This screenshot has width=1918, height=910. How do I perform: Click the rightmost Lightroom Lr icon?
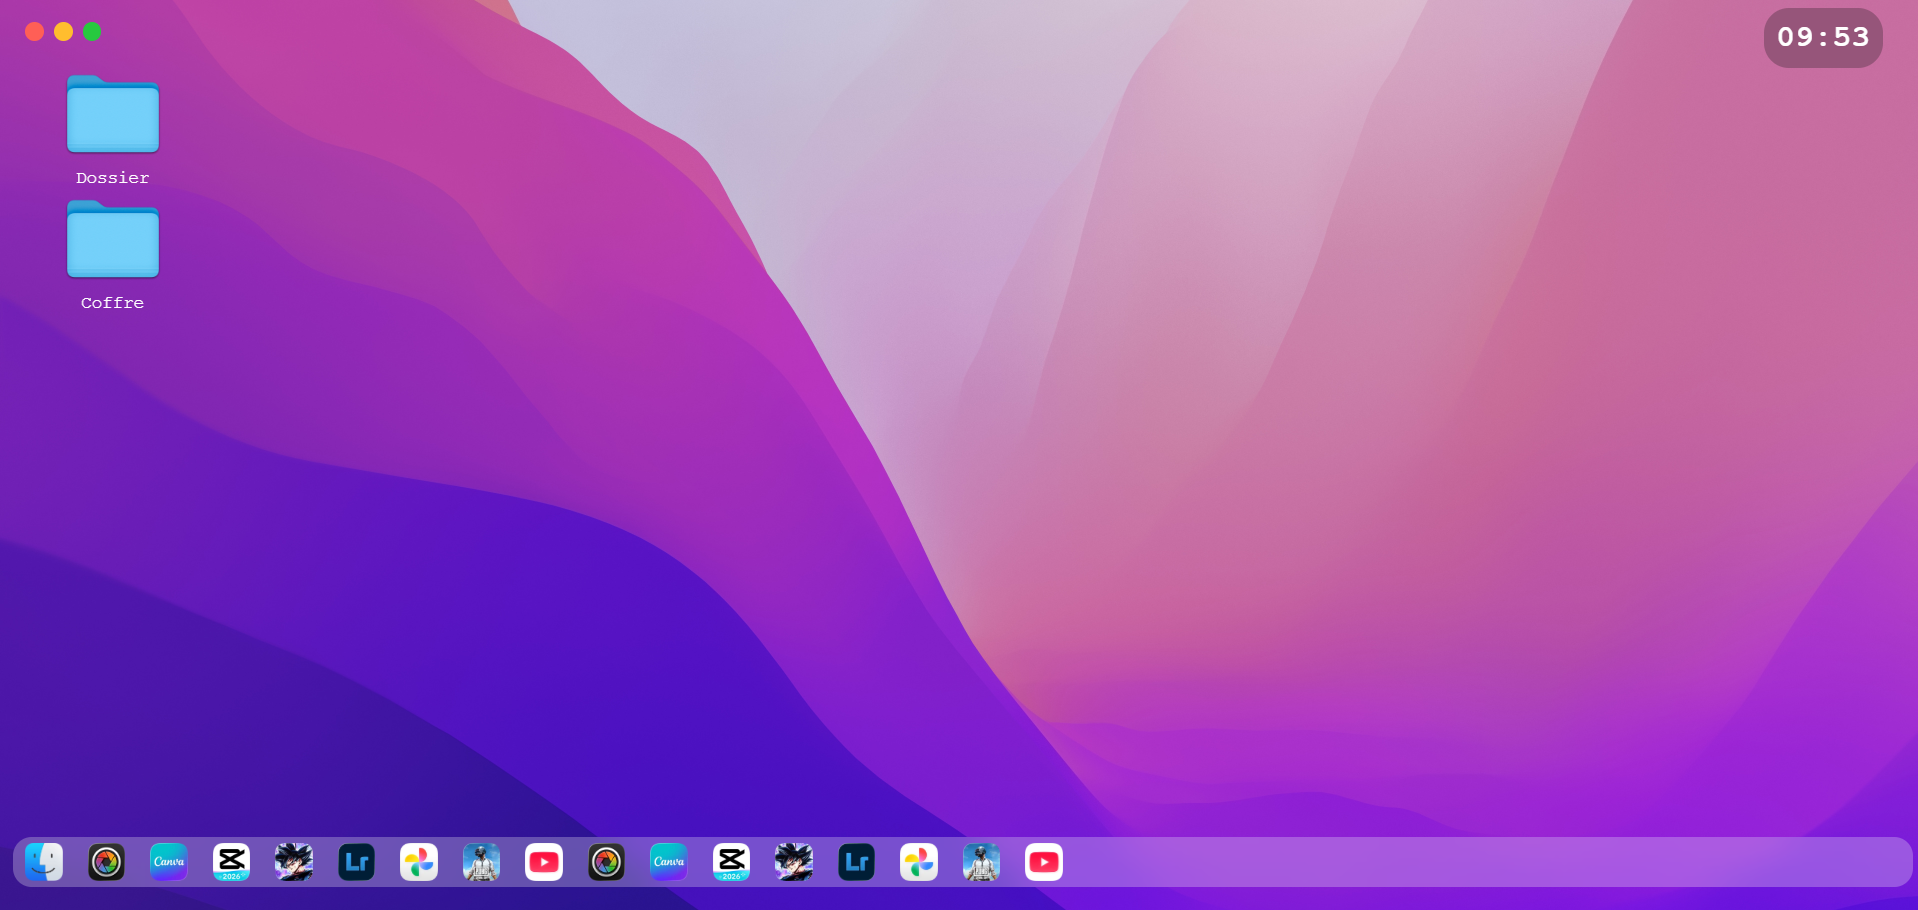[856, 862]
